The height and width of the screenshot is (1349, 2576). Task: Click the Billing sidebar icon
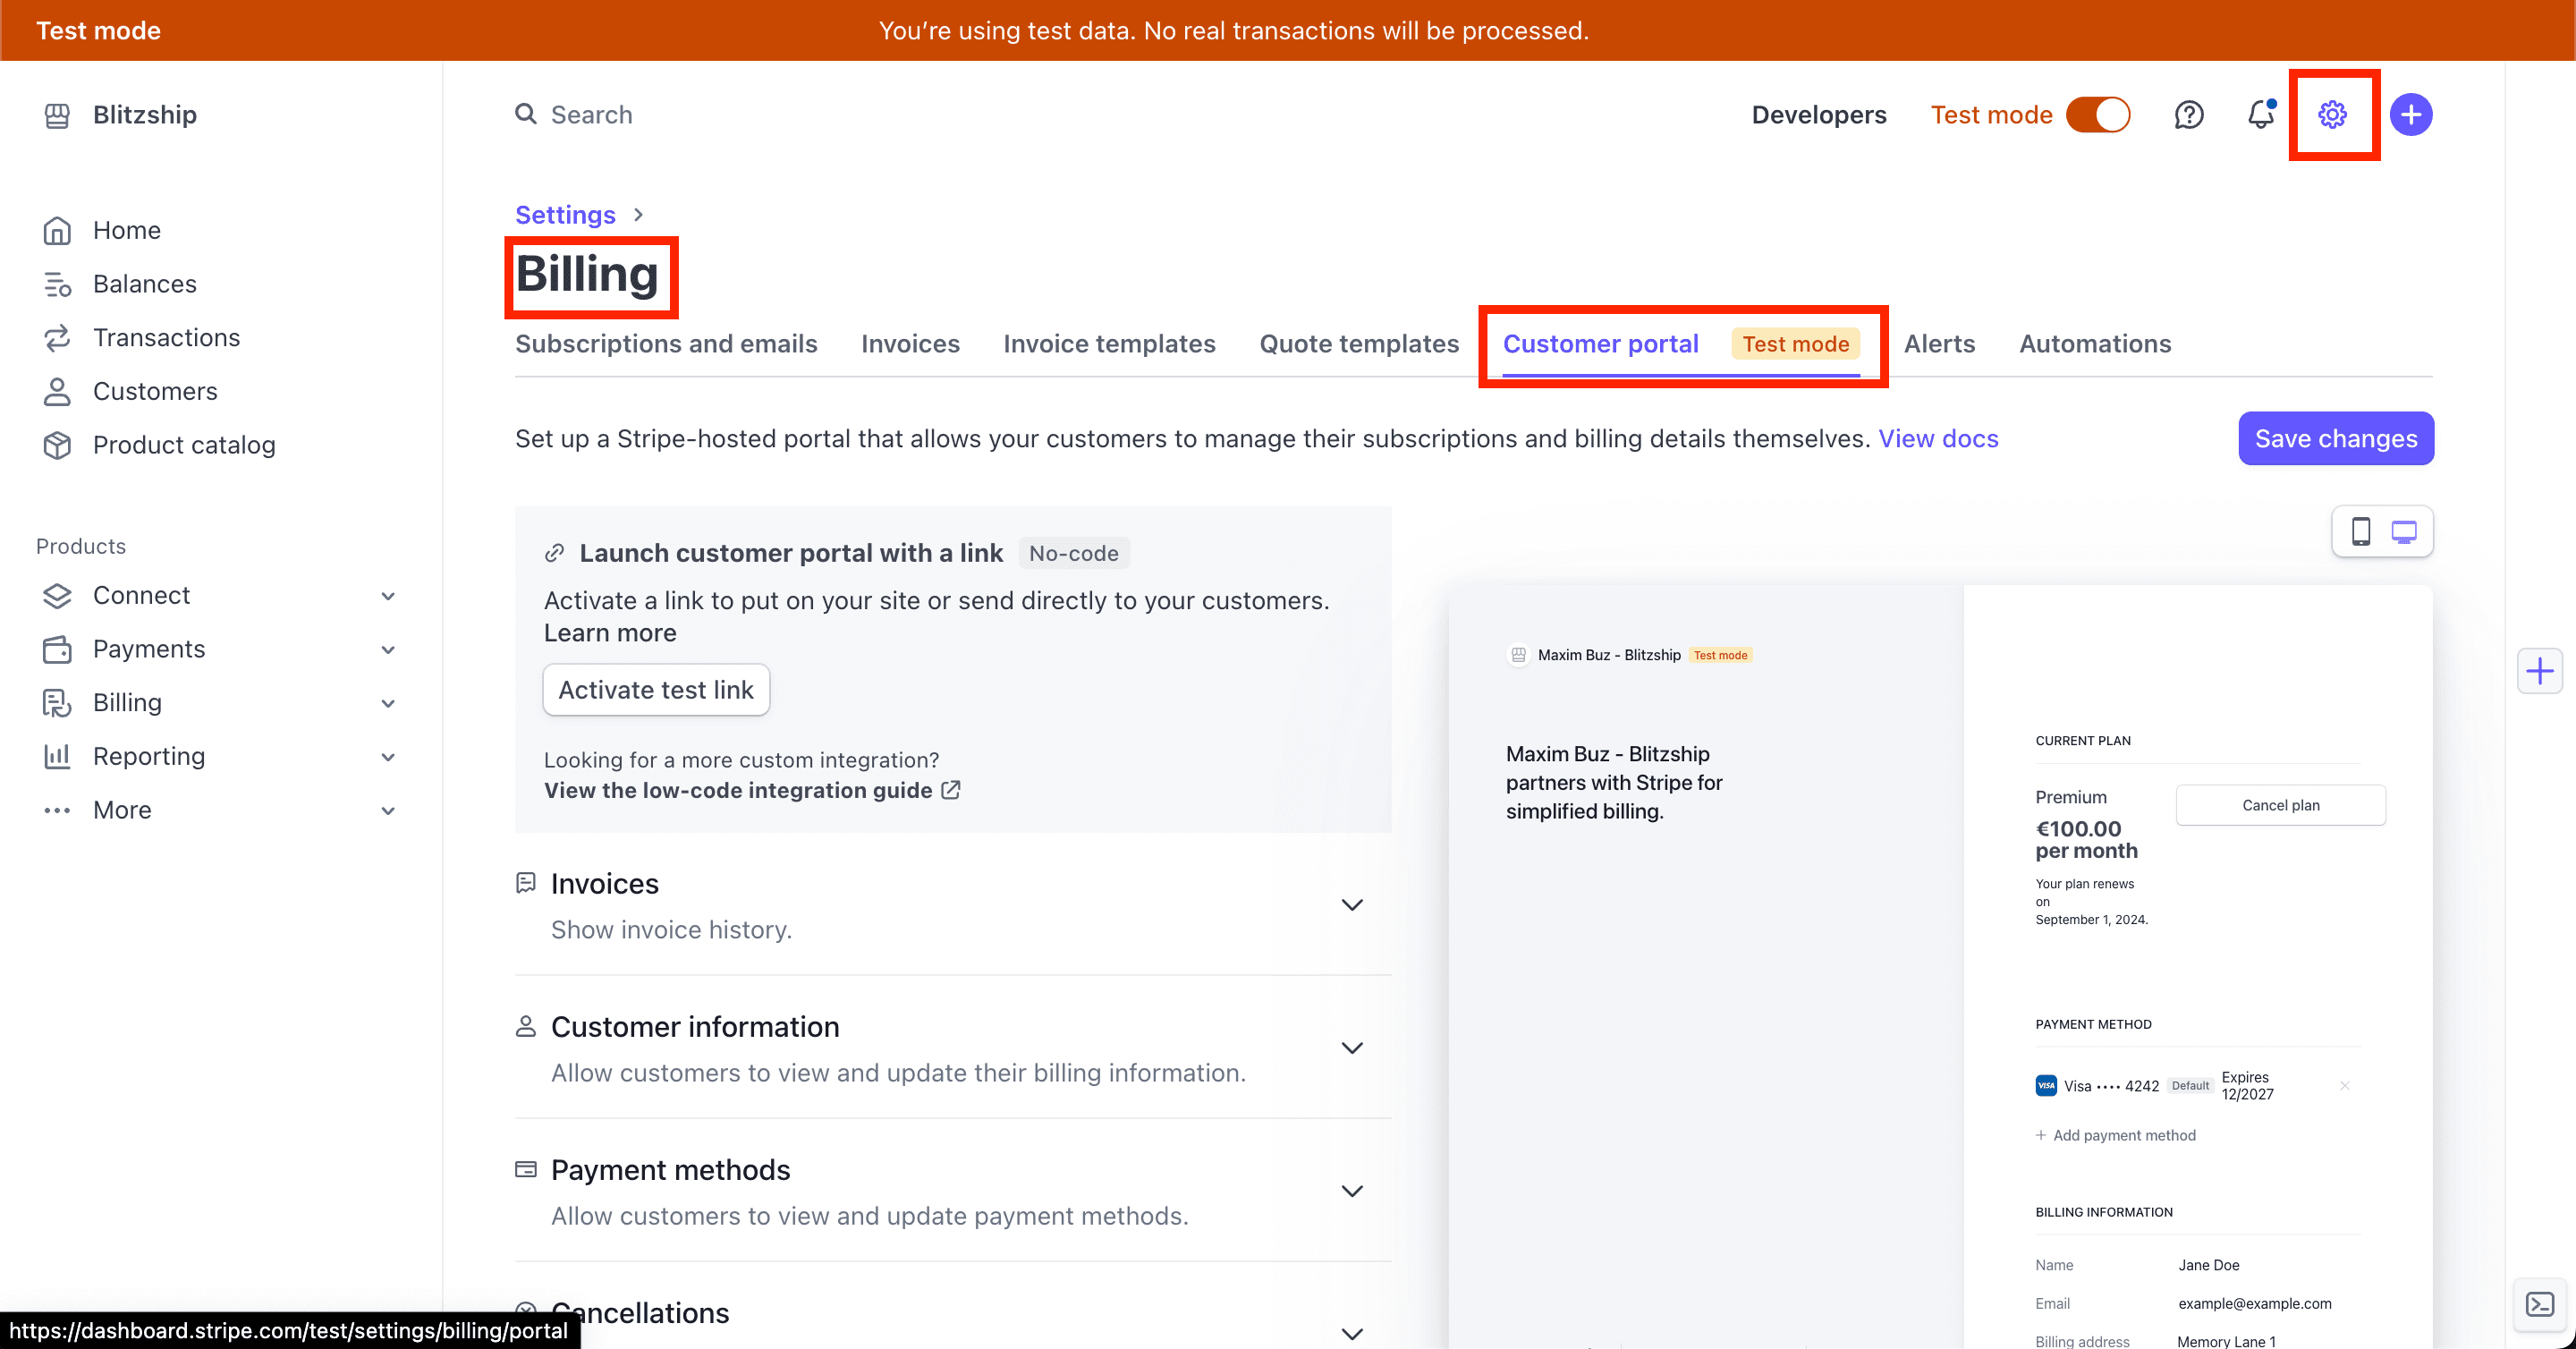pos(57,703)
